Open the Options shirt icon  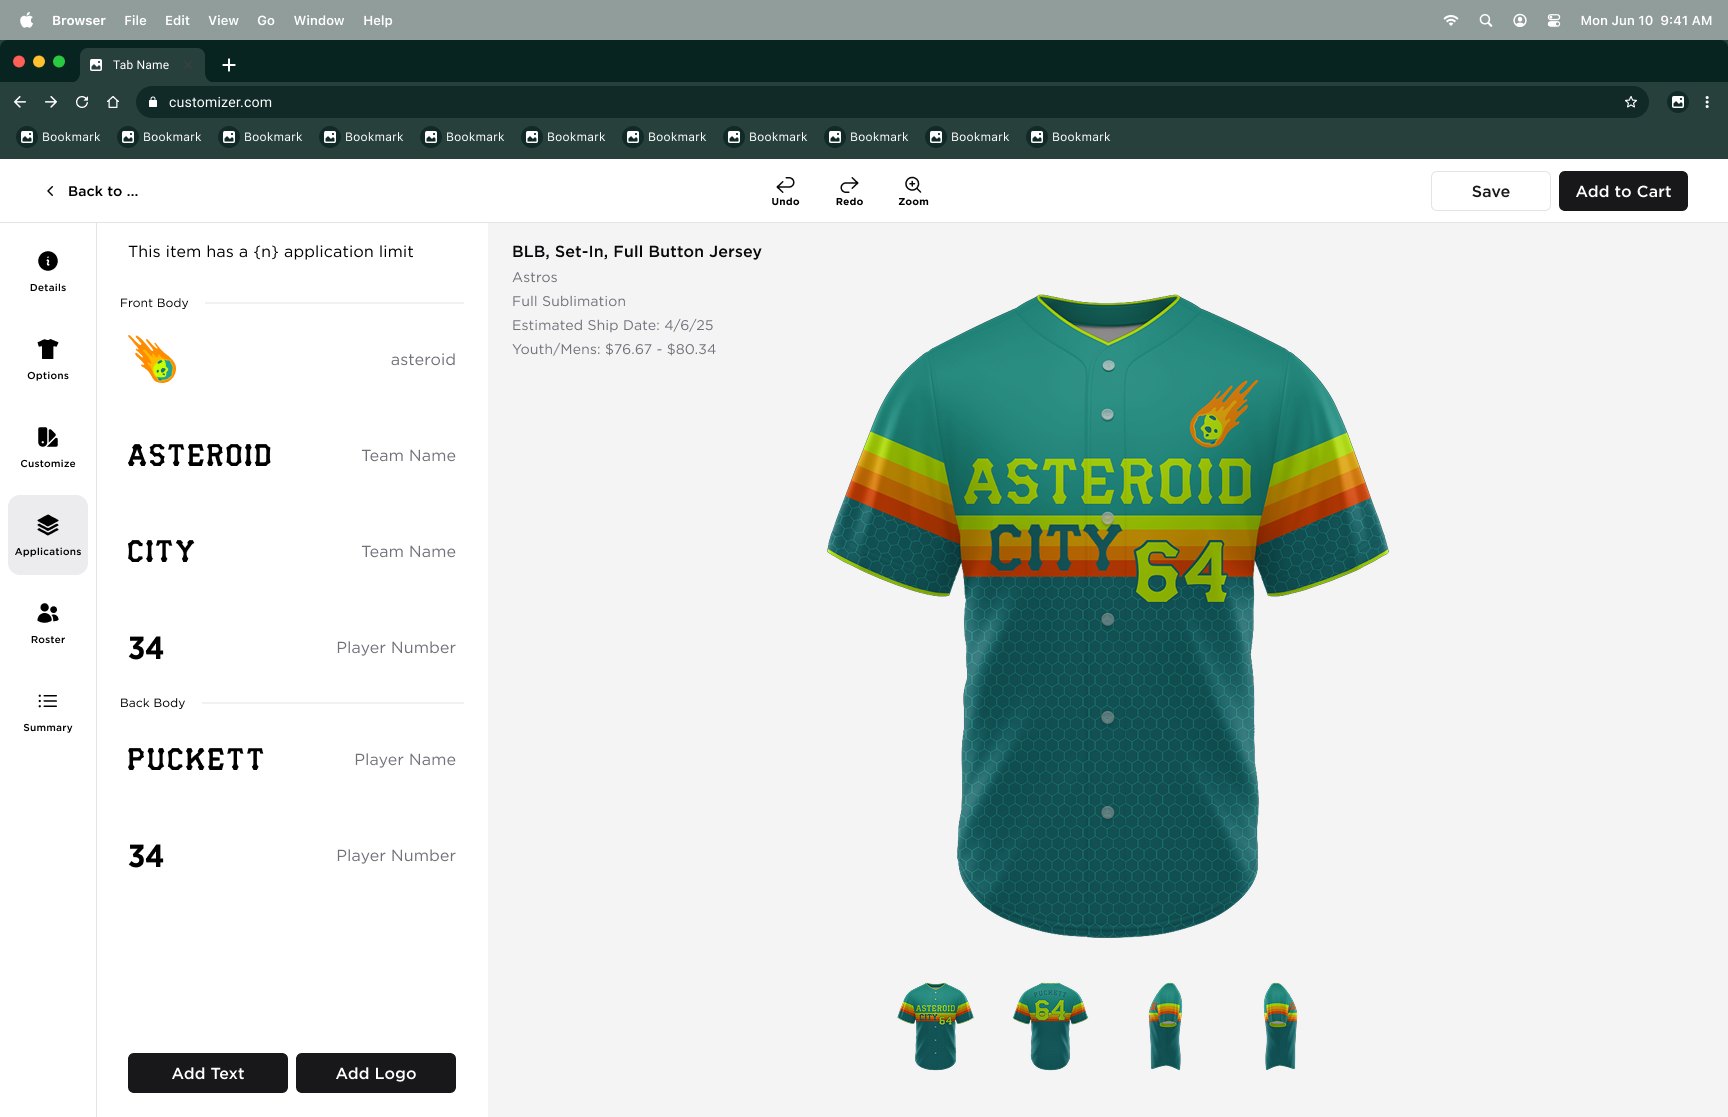tap(48, 349)
